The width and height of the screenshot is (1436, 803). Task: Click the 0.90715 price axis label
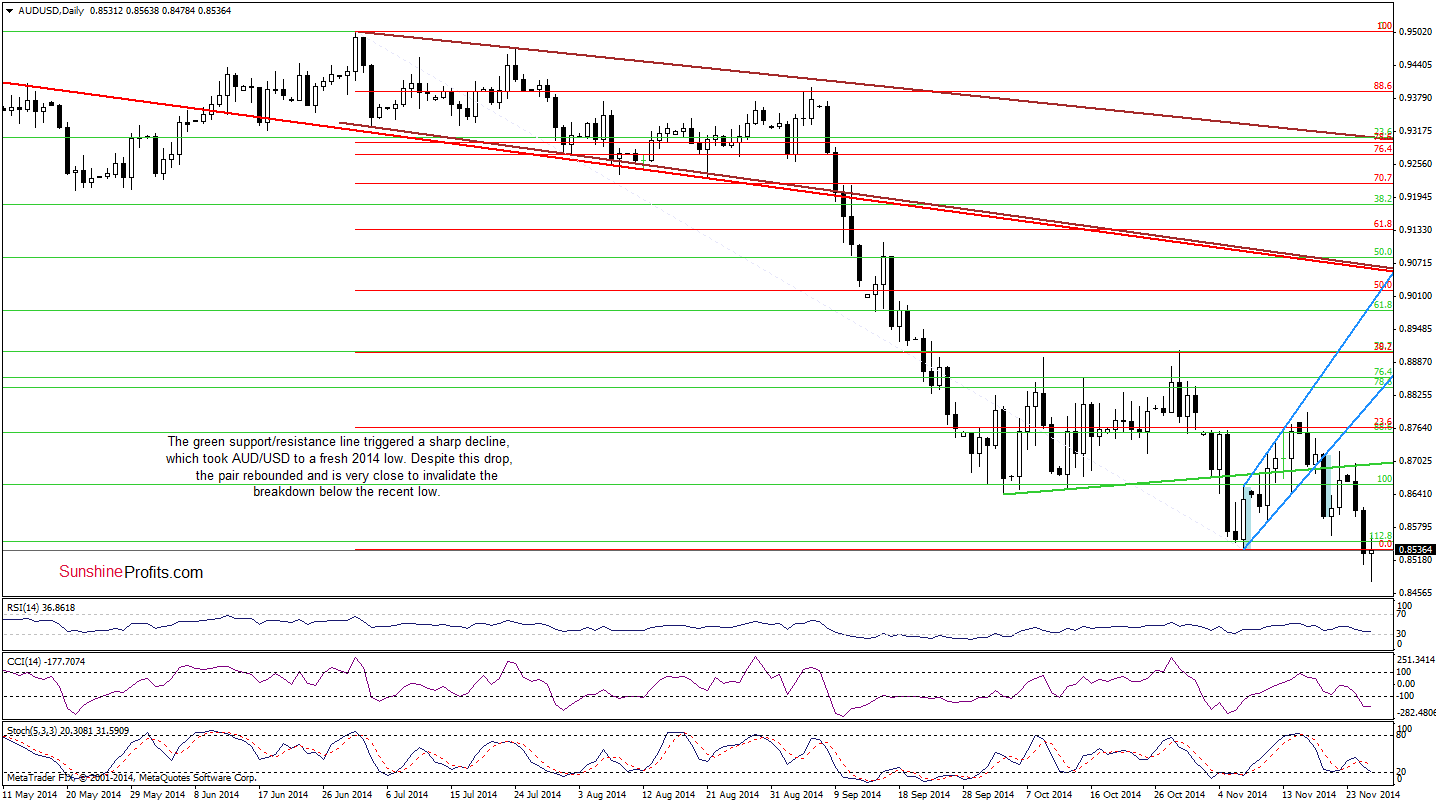pyautogui.click(x=1416, y=263)
